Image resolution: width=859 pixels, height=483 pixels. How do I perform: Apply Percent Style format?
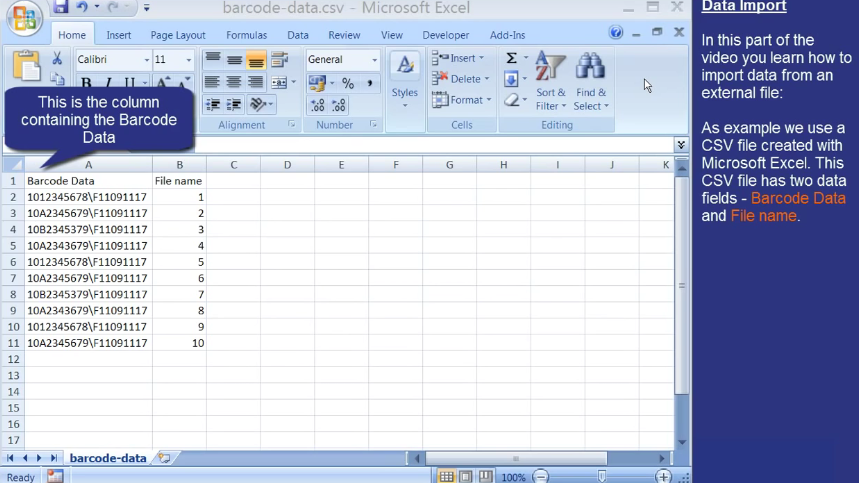[x=348, y=83]
